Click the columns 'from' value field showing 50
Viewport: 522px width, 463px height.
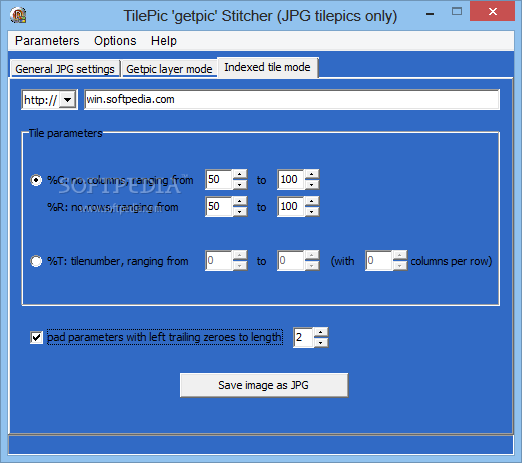tap(219, 179)
